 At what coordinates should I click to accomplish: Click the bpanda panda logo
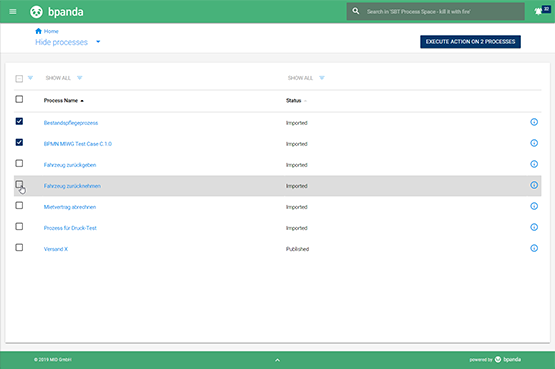coord(36,12)
